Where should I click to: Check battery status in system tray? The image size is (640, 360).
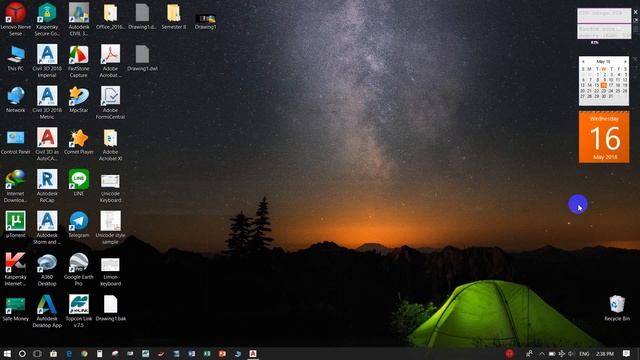coord(552,353)
